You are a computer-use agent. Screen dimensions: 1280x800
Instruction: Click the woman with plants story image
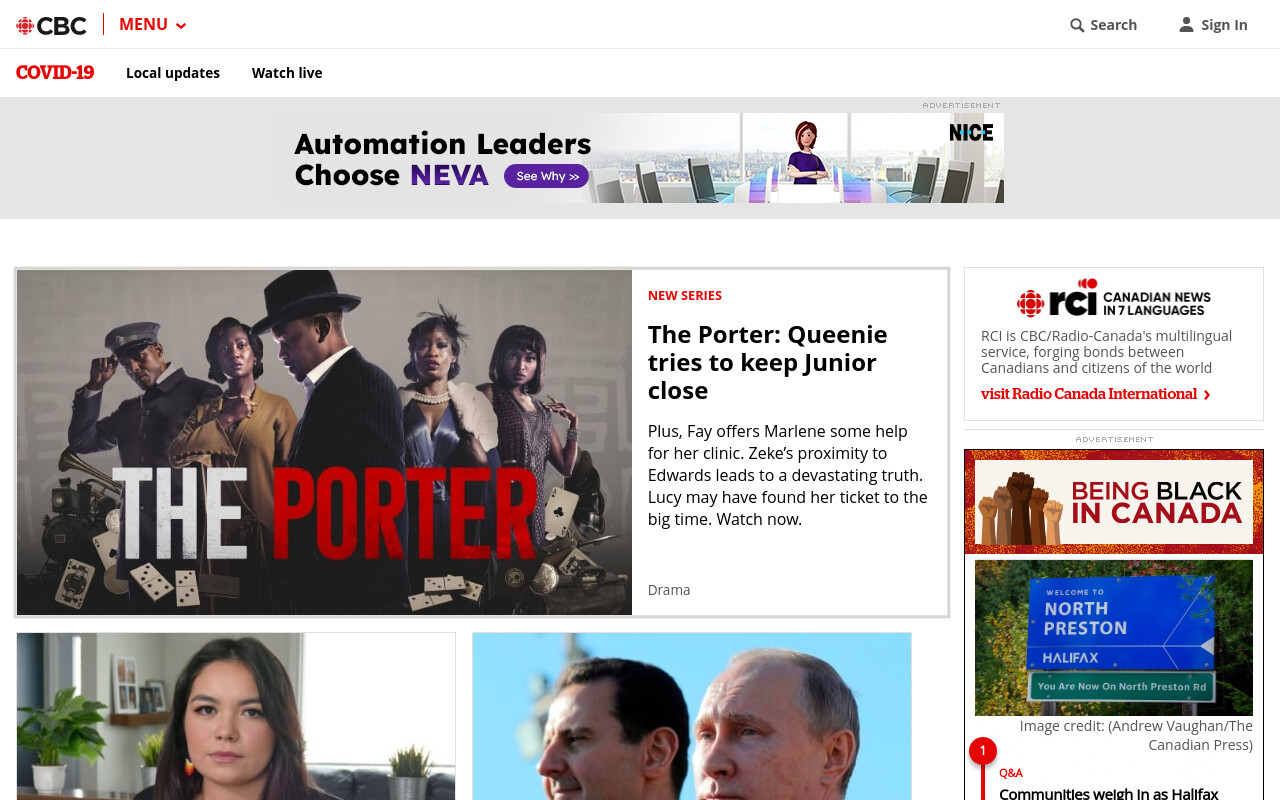pyautogui.click(x=236, y=716)
